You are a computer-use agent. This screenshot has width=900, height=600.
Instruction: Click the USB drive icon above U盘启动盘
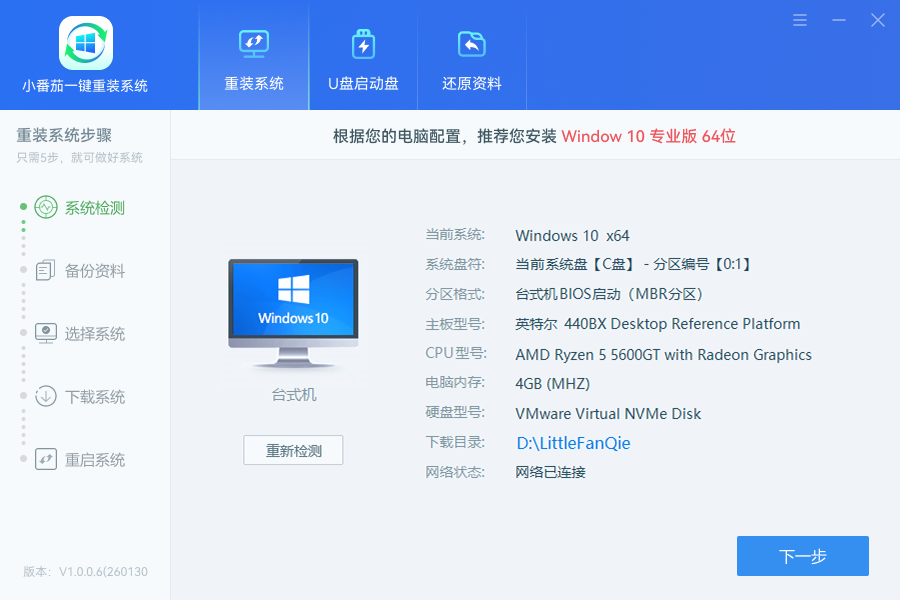coord(363,44)
